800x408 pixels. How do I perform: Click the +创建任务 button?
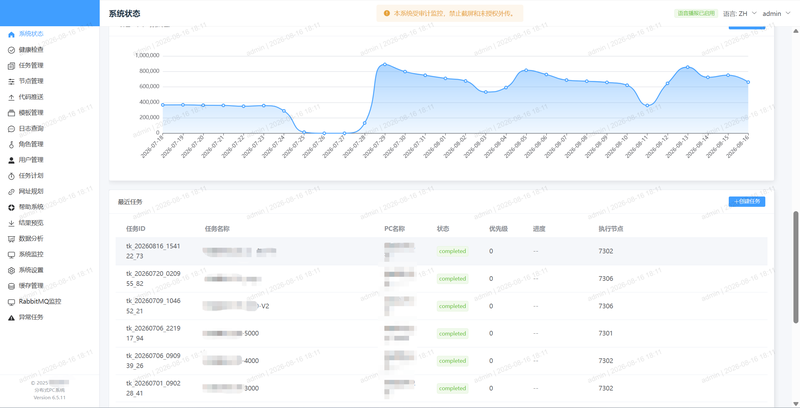(x=746, y=201)
